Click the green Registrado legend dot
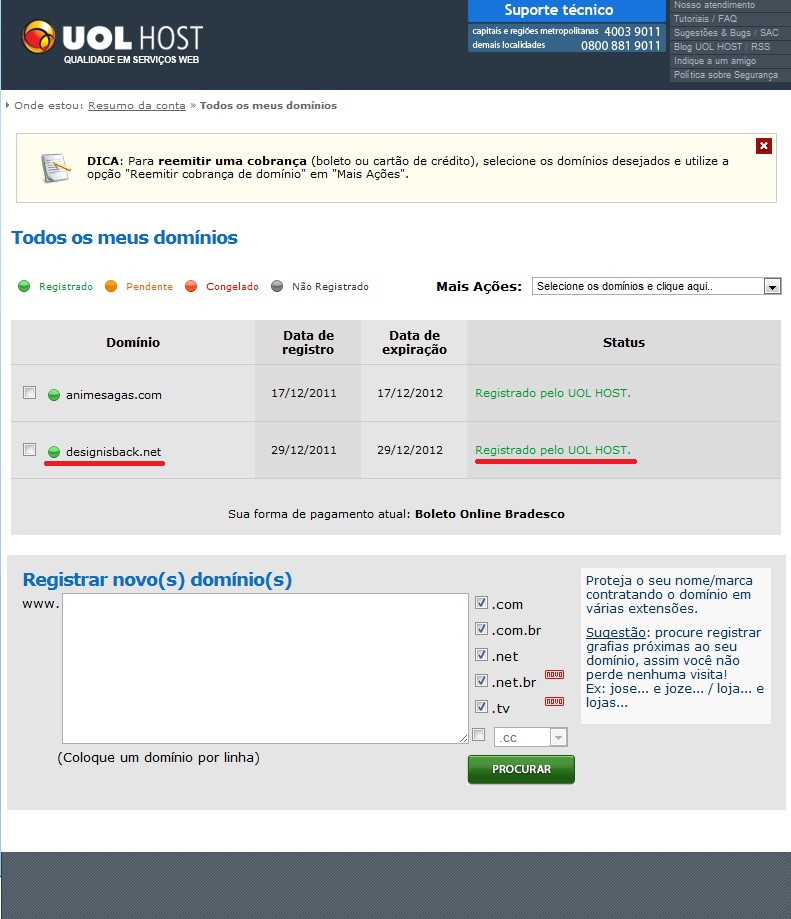Viewport: 791px width, 919px height. point(24,286)
